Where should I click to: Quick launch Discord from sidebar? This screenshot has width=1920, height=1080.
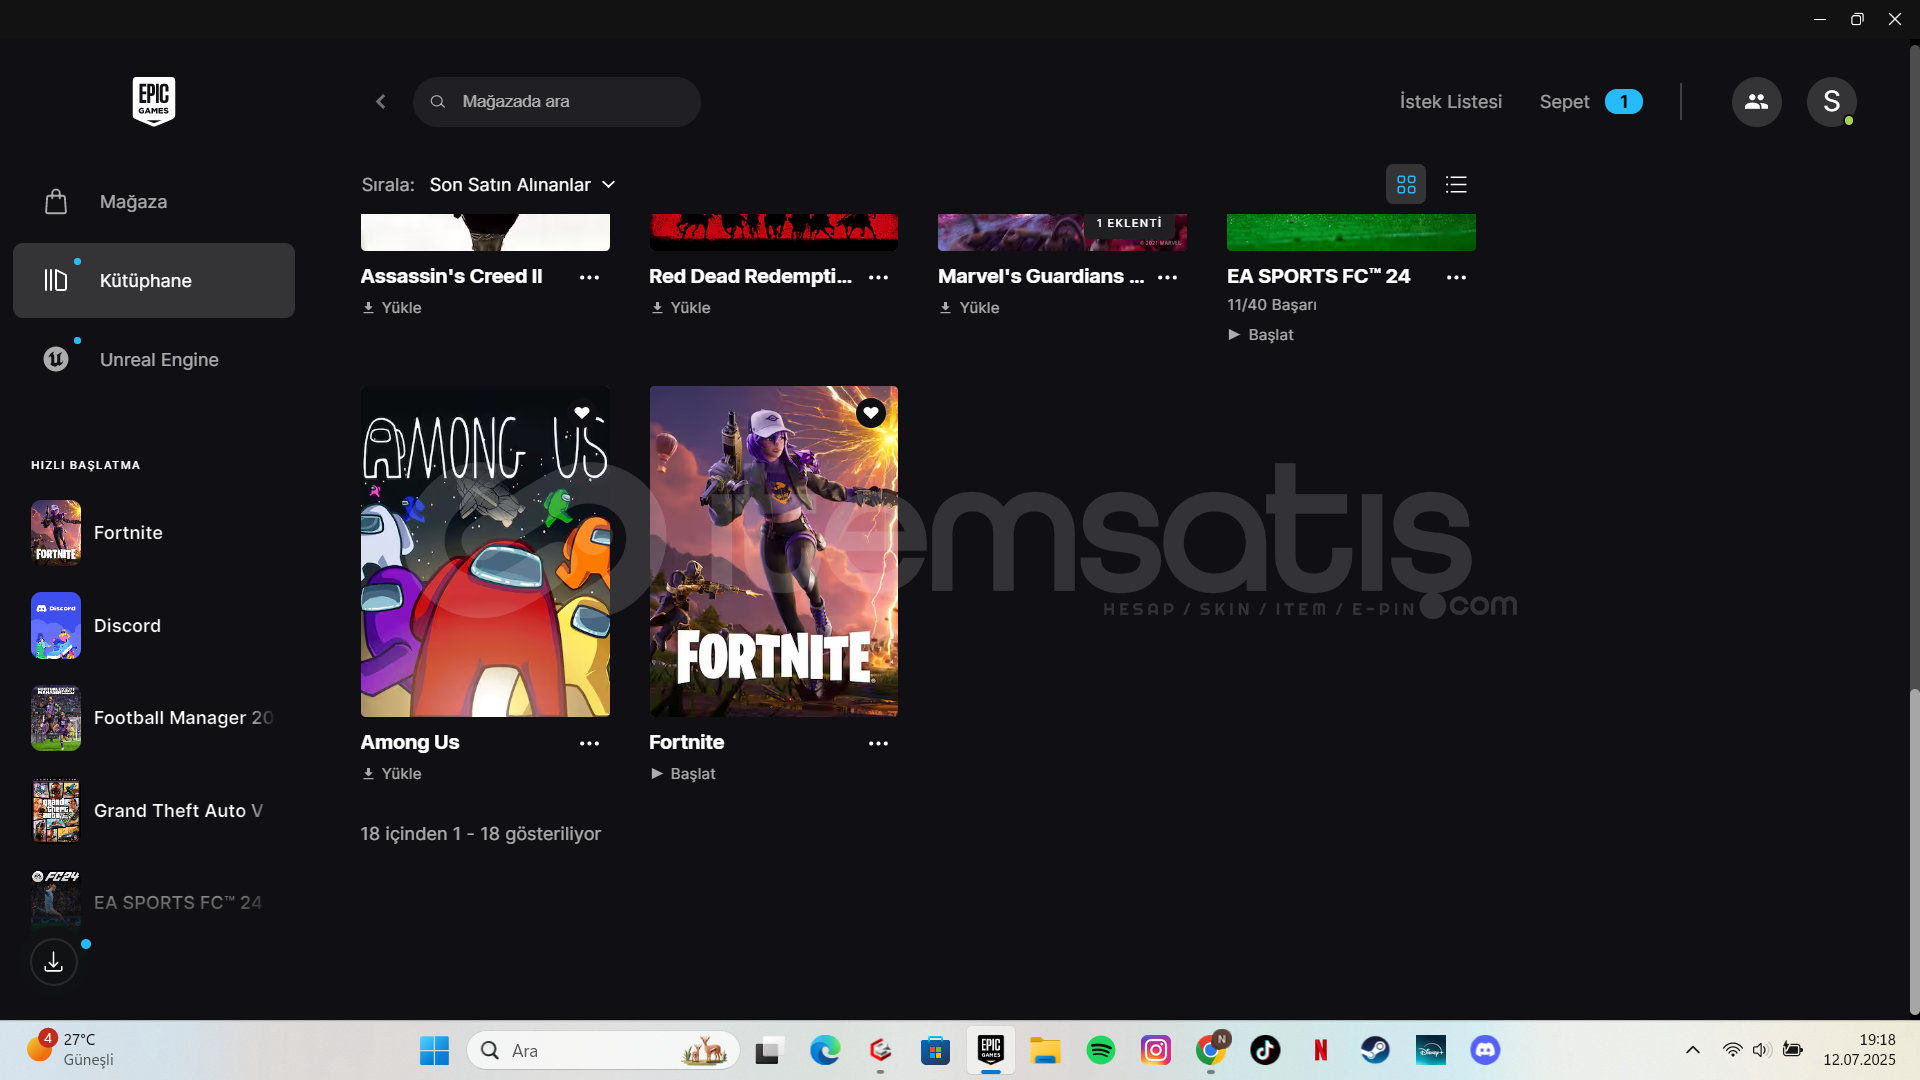[154, 626]
